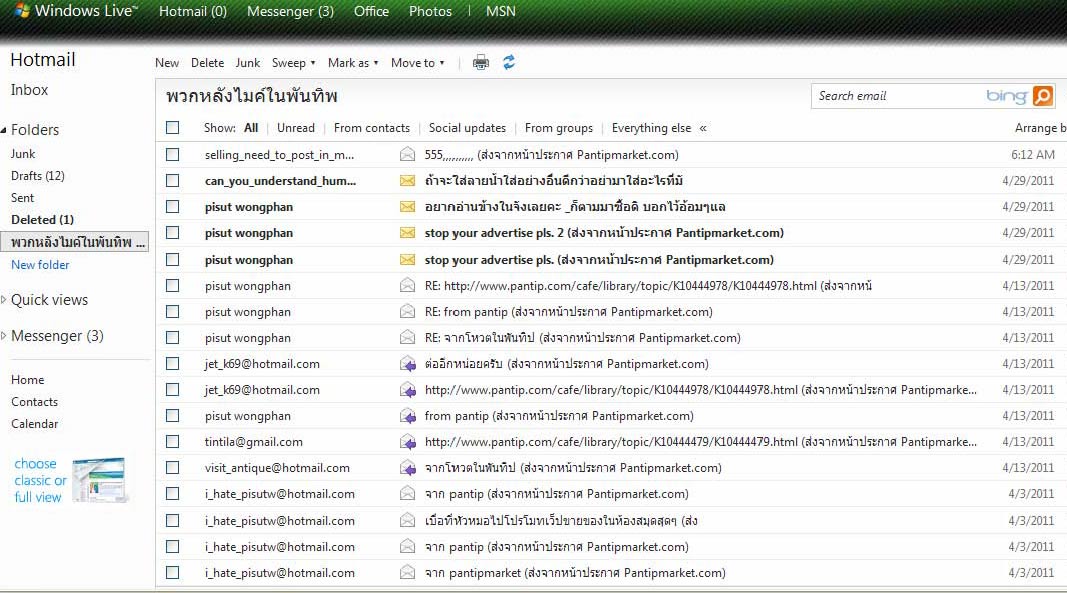Image resolution: width=1067 pixels, height=593 pixels.
Task: Click unread envelope icon of 'stop your advertise pls. 2'
Action: click(x=407, y=233)
